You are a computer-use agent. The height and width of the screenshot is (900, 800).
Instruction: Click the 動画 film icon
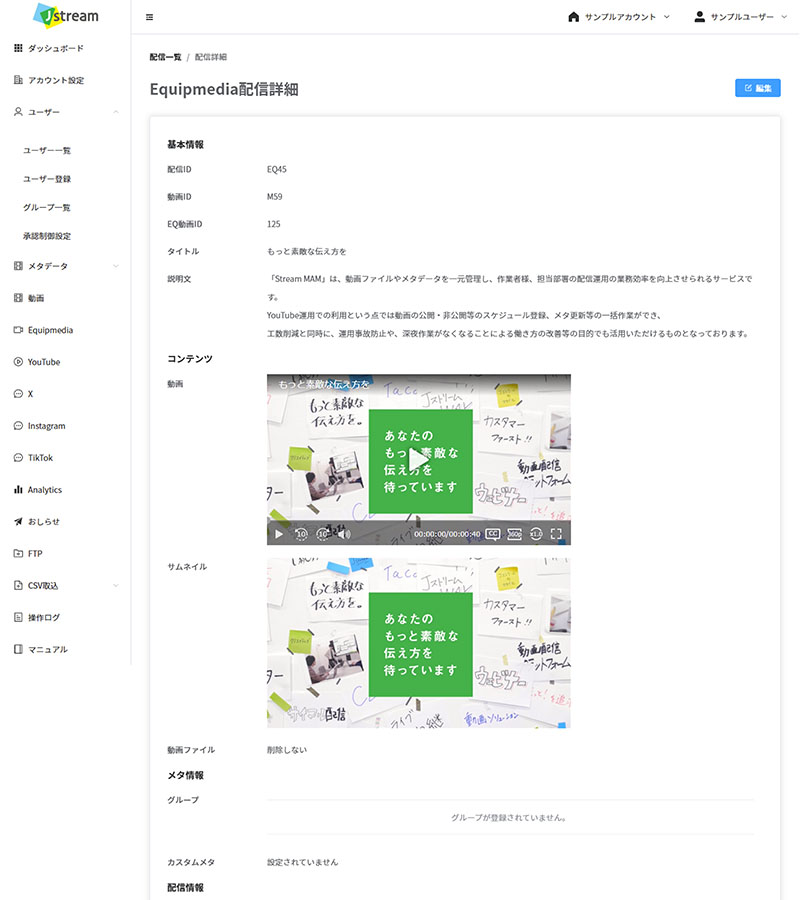pyautogui.click(x=18, y=298)
